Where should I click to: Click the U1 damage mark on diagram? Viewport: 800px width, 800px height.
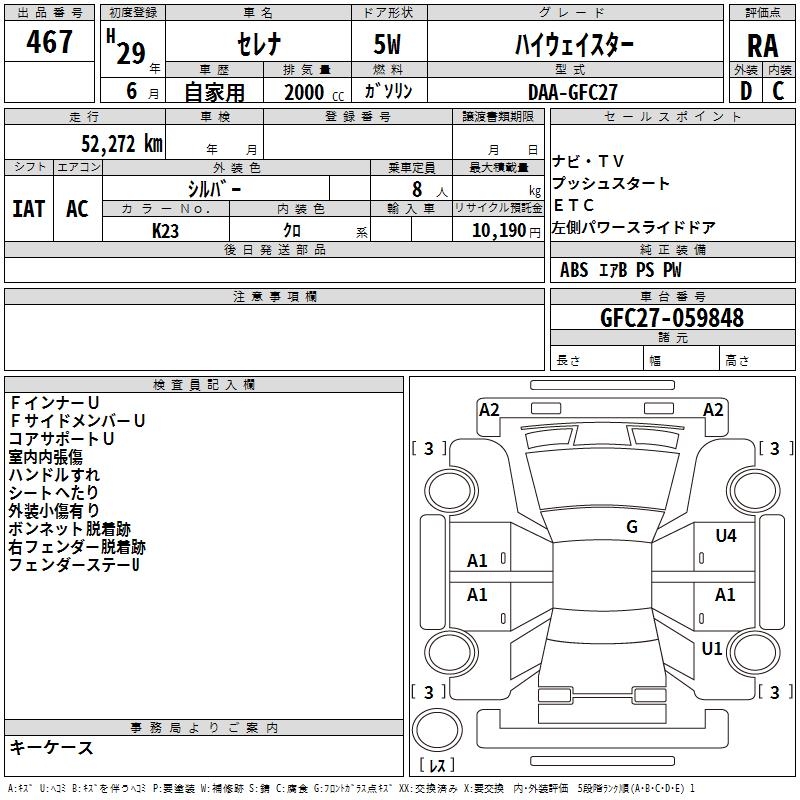(x=711, y=649)
